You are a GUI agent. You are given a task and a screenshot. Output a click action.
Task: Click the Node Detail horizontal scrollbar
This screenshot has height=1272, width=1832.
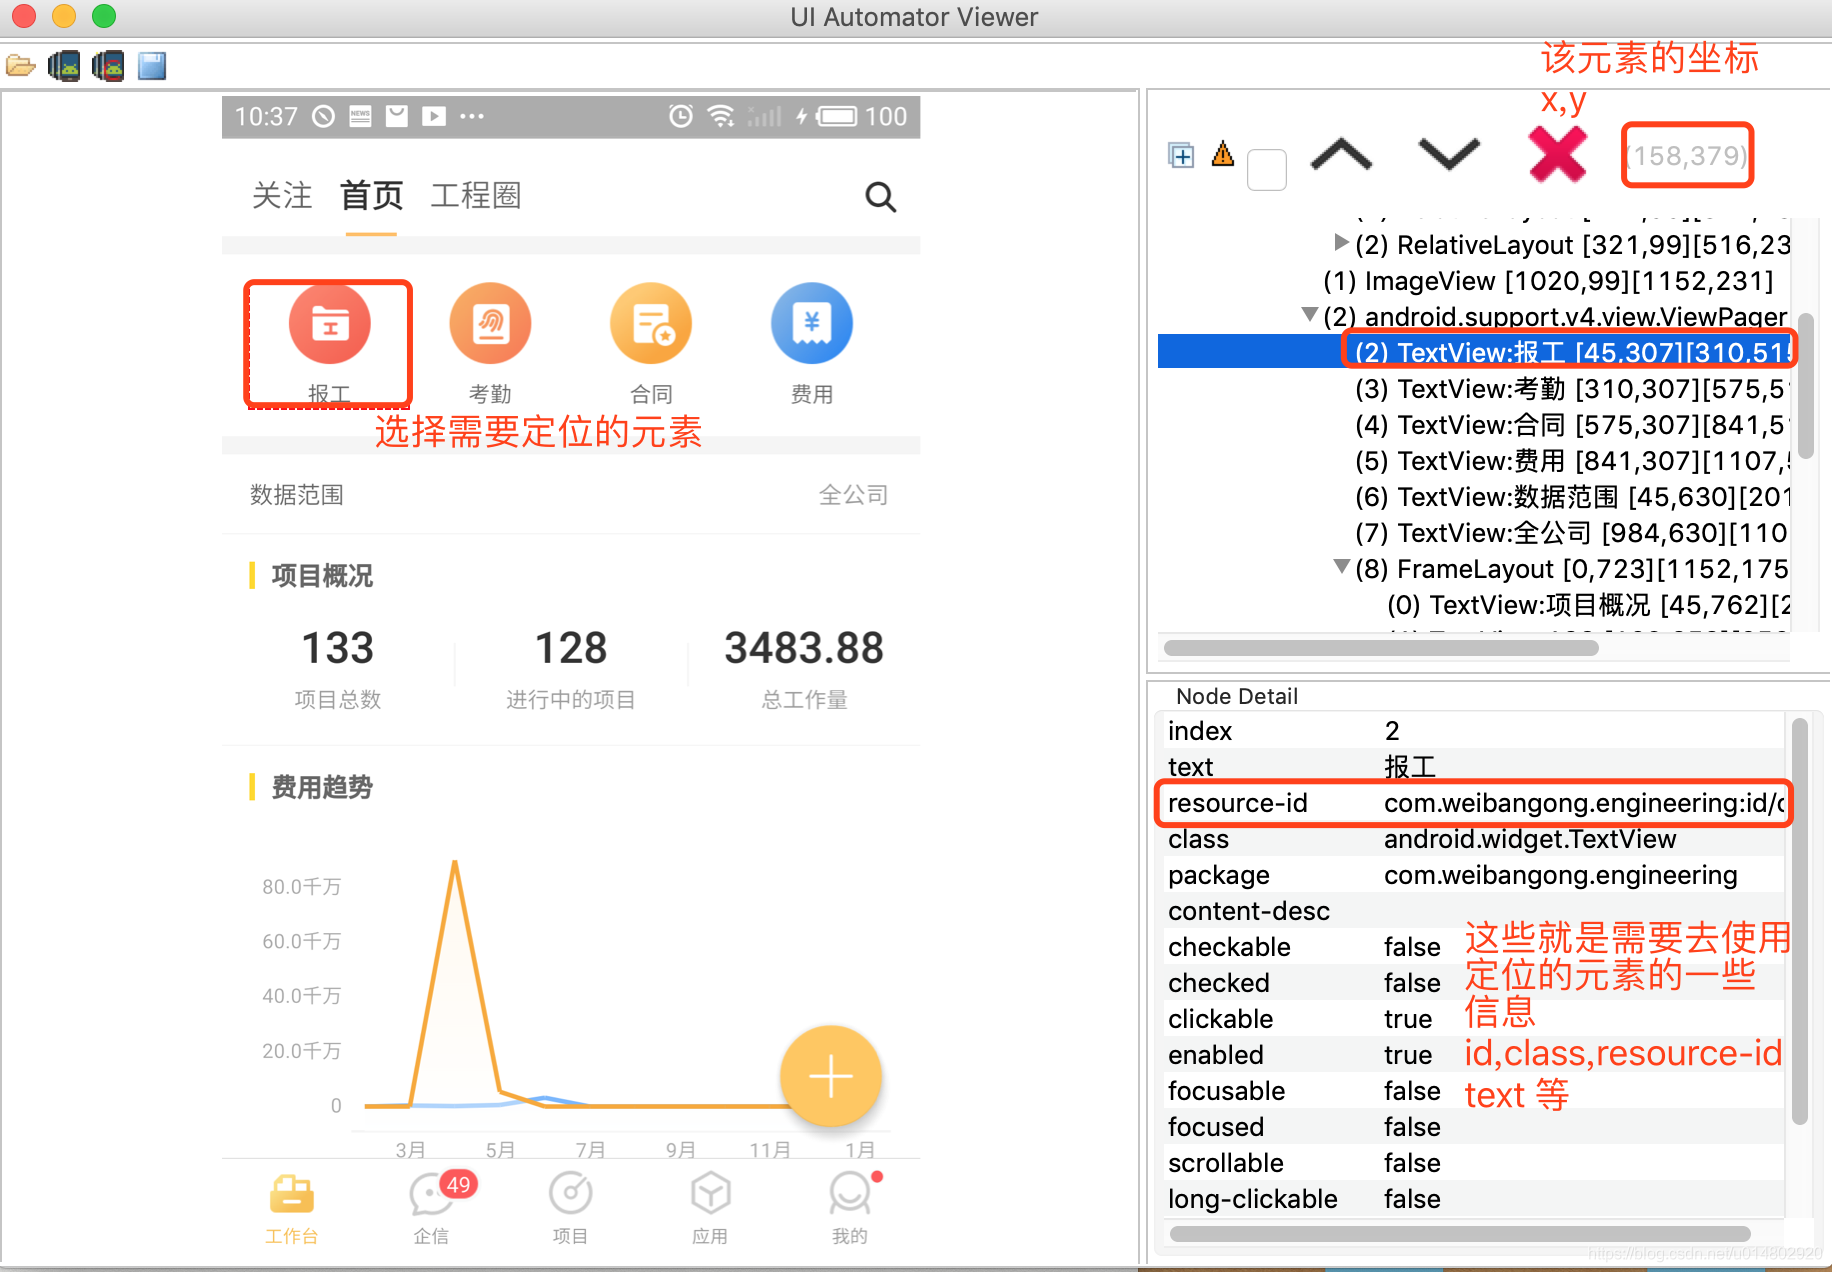point(1460,1233)
